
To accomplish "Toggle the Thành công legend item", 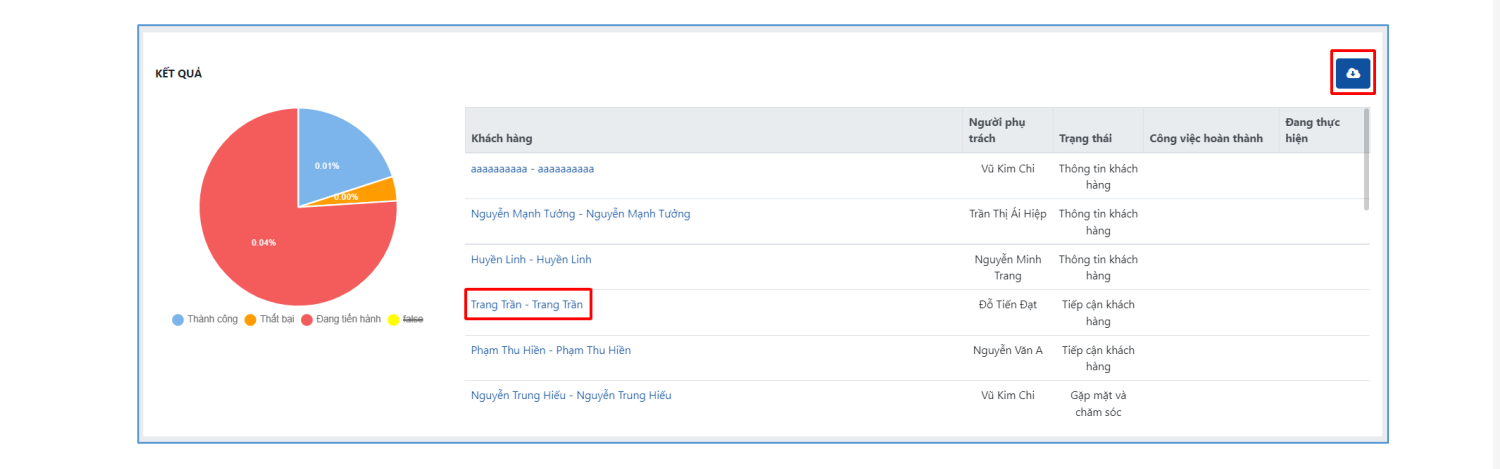I will point(205,319).
